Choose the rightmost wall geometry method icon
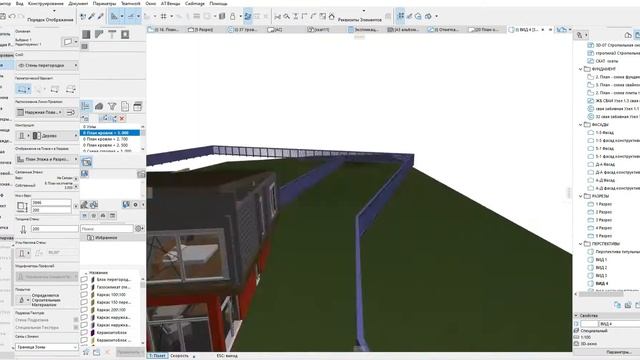 (71, 89)
